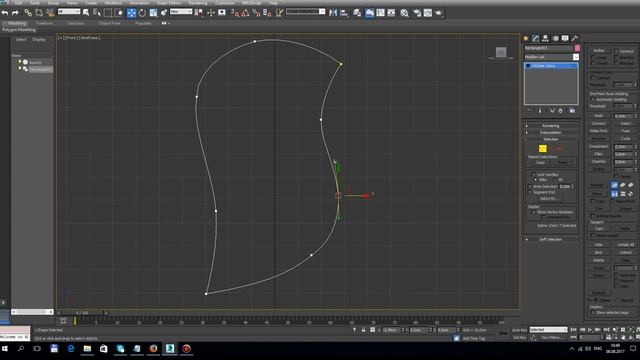Switch to the Populate ribbon tab
The height and width of the screenshot is (360, 640).
click(143, 23)
